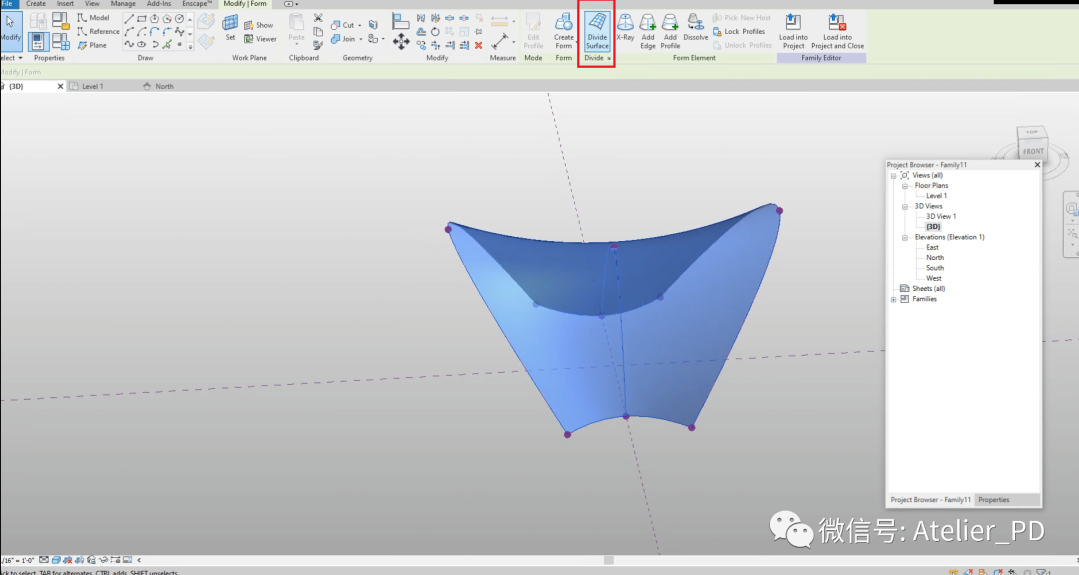Expand the Families tree node
Image resolution: width=1079 pixels, height=575 pixels.
coord(893,300)
